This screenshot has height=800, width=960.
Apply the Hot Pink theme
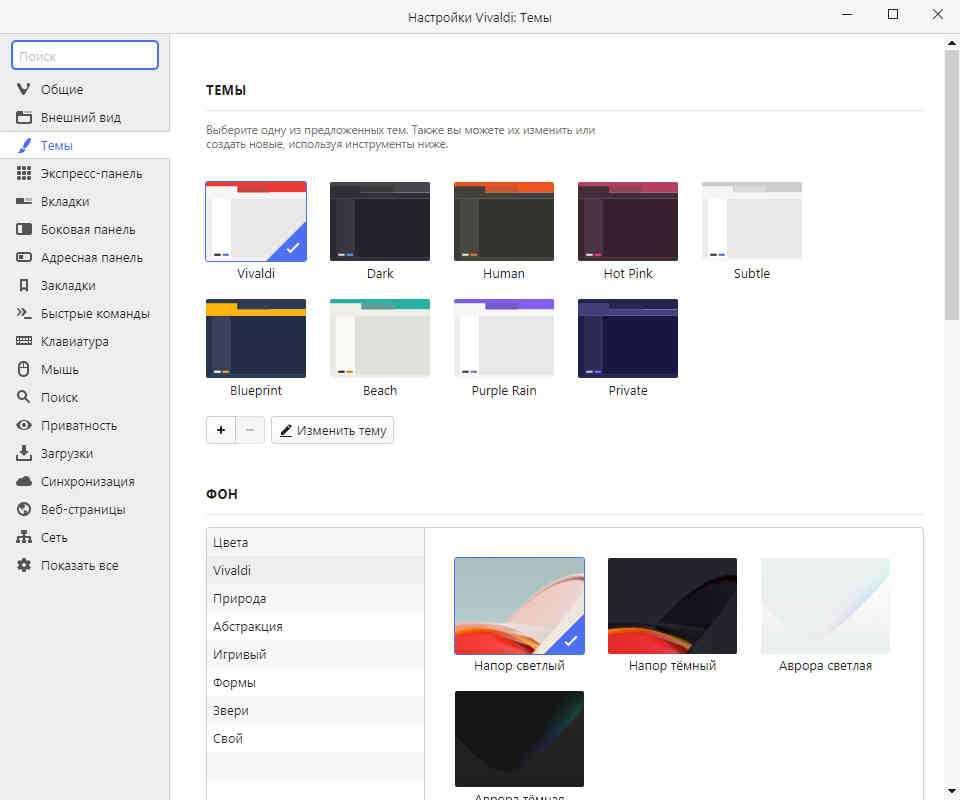point(628,221)
